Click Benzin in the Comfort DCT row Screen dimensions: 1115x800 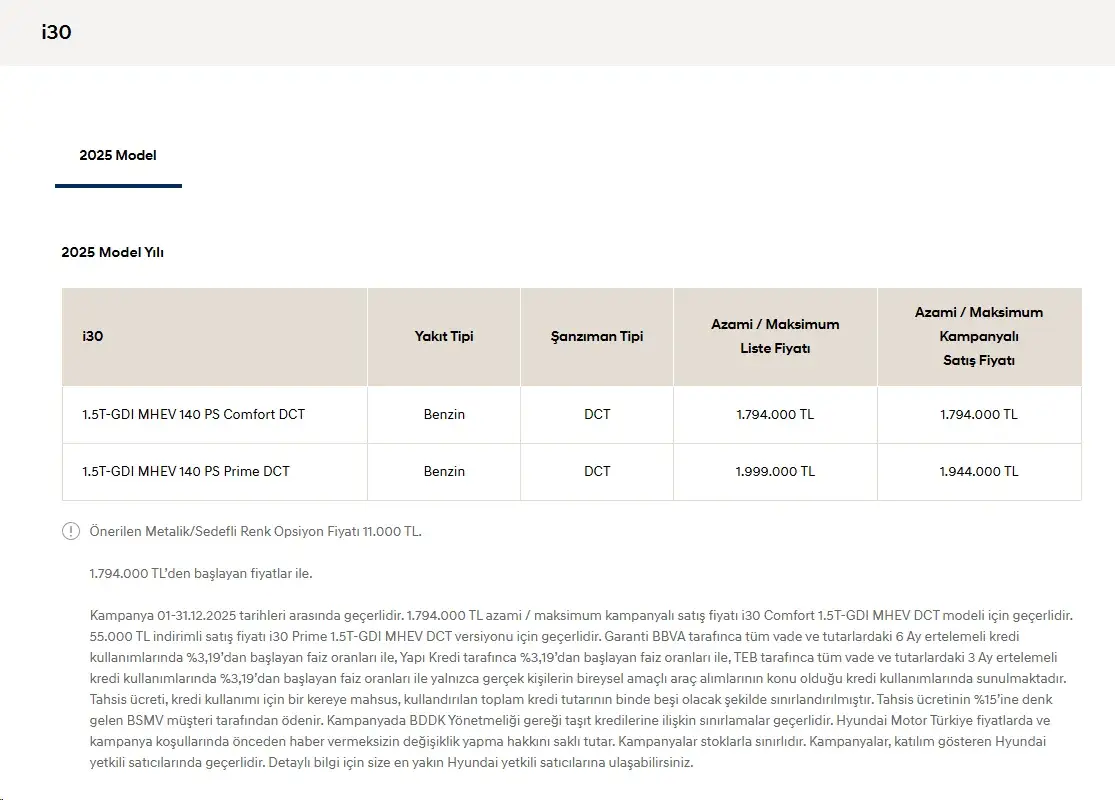click(x=444, y=415)
